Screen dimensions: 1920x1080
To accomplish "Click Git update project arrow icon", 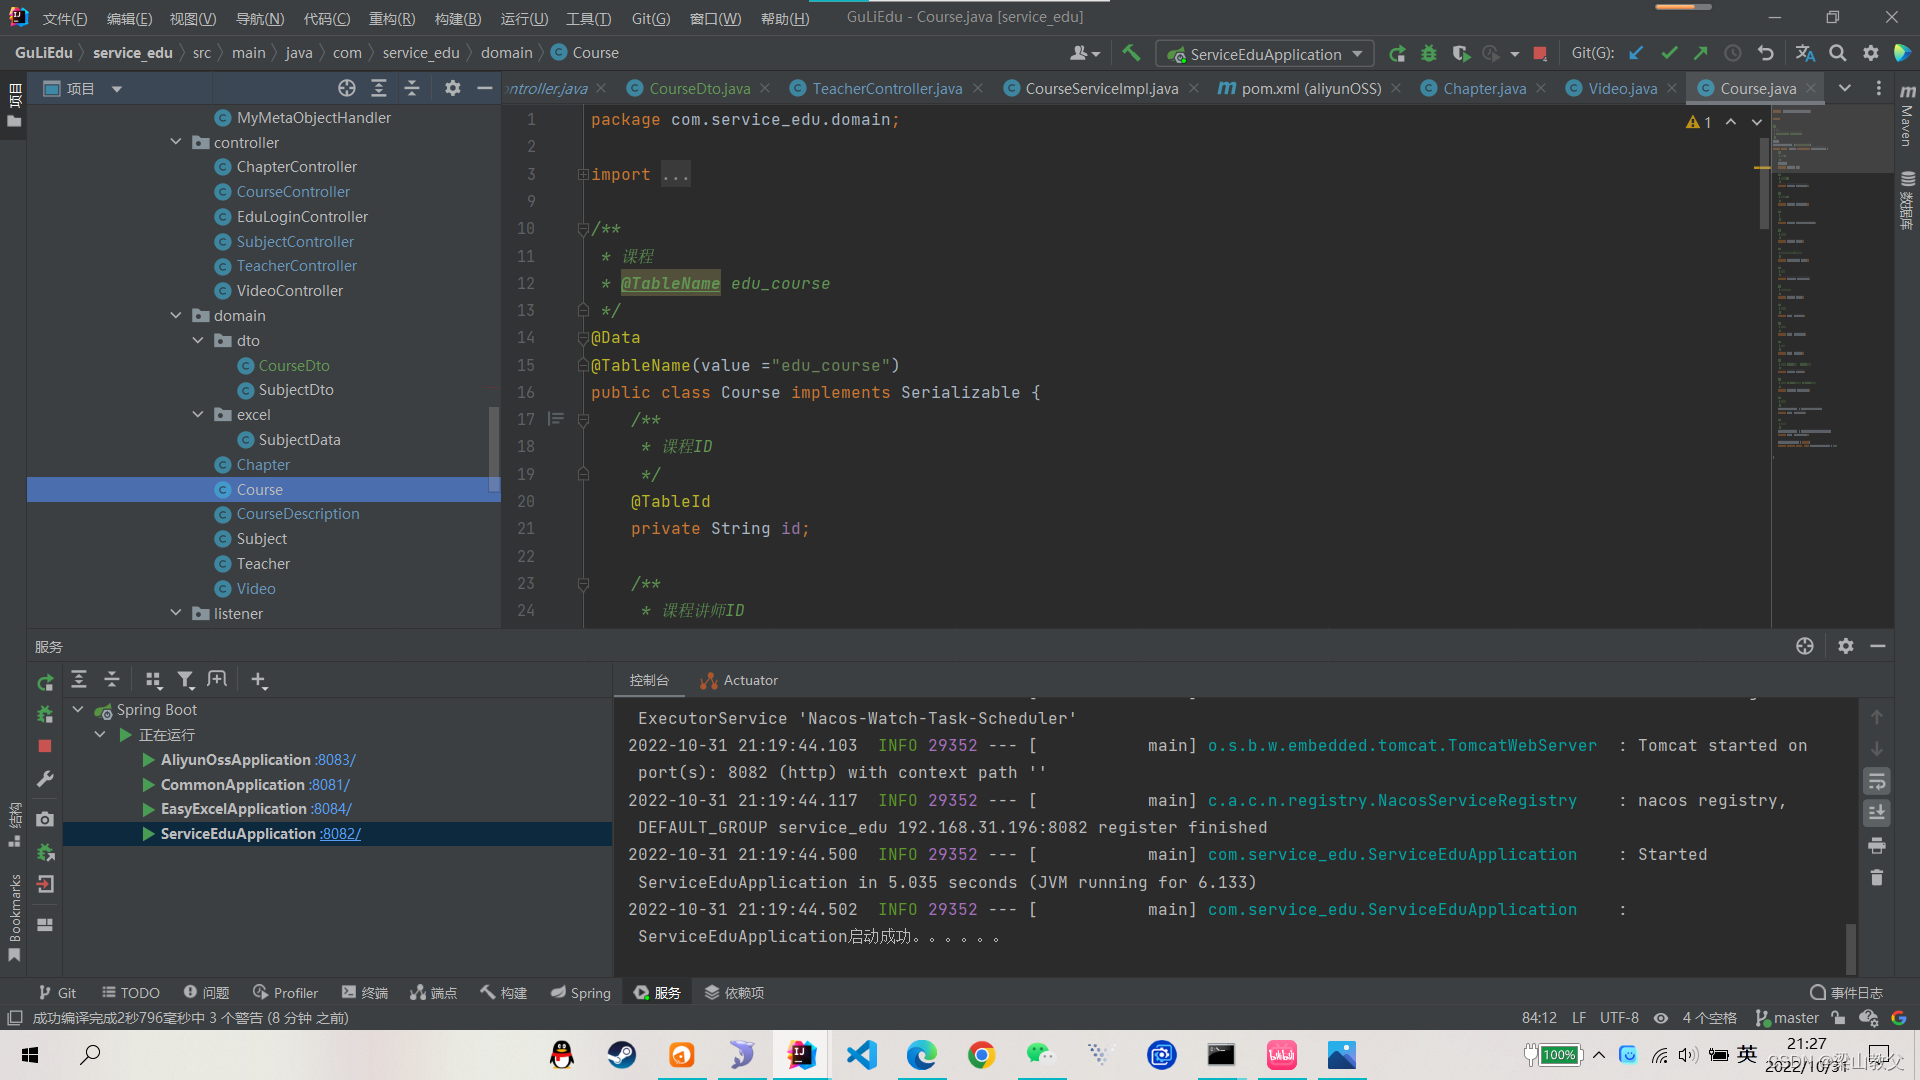I will click(1636, 53).
